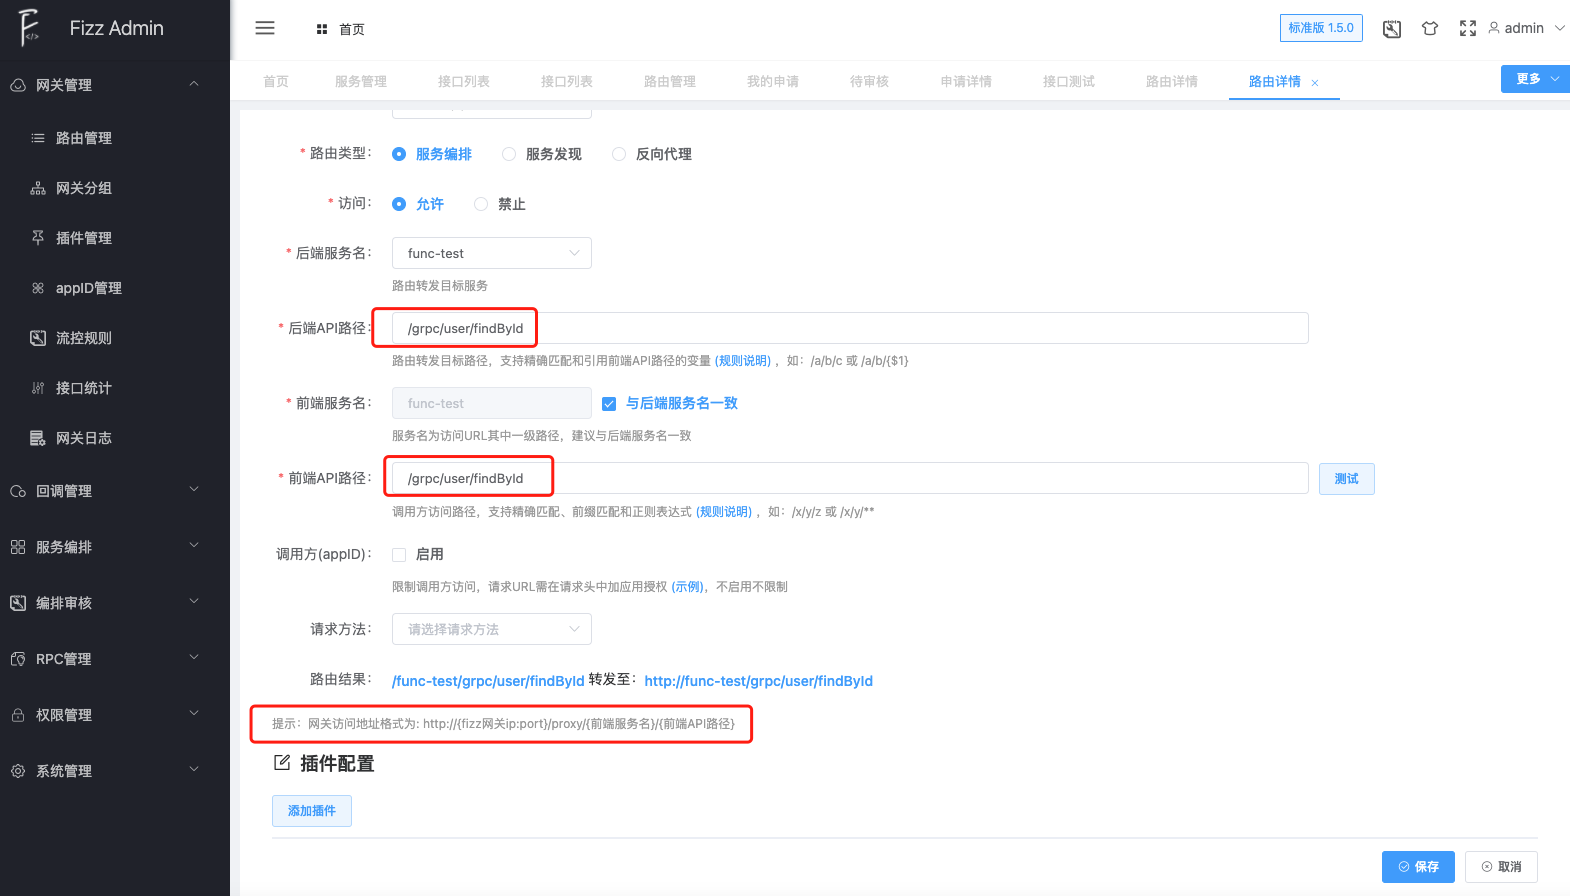Open the 更多 dropdown button
The width and height of the screenshot is (1570, 896).
coord(1535,79)
